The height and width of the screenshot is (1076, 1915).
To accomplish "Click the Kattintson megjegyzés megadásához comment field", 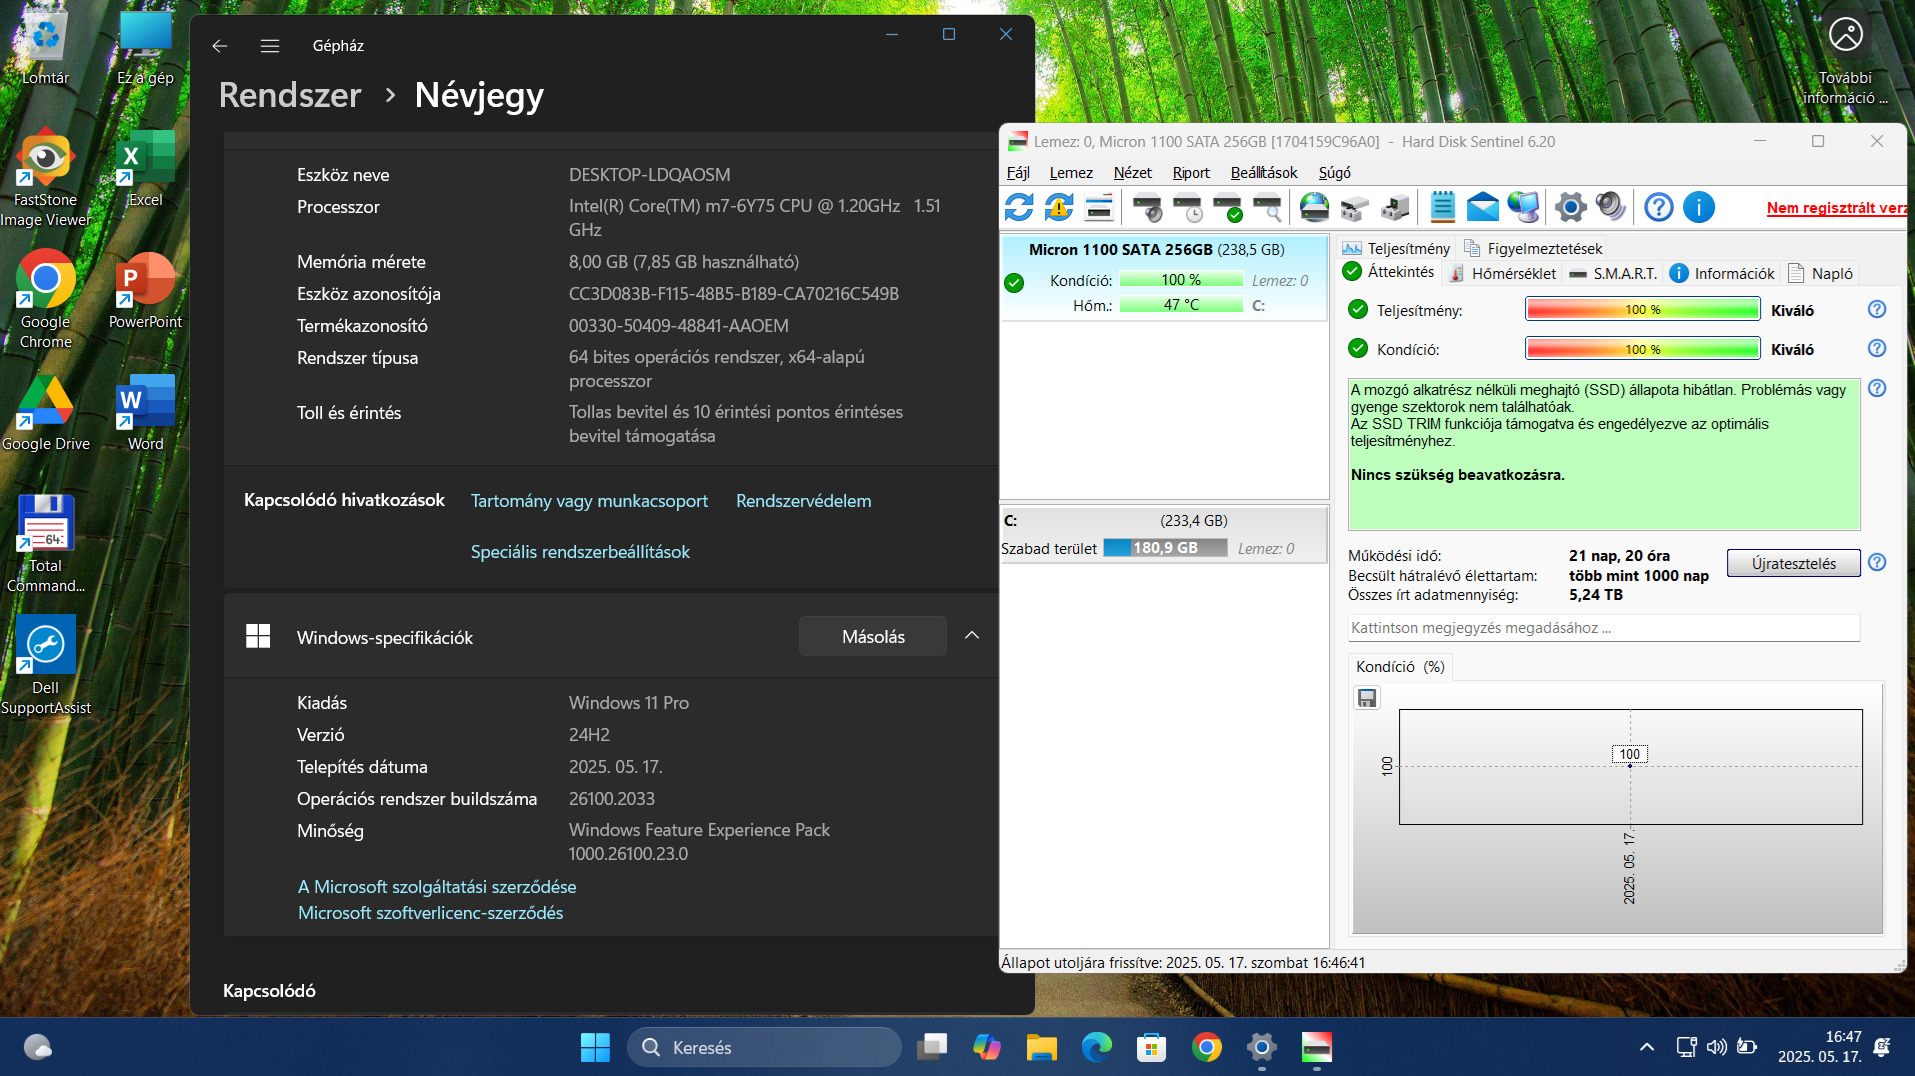I will click(1604, 628).
